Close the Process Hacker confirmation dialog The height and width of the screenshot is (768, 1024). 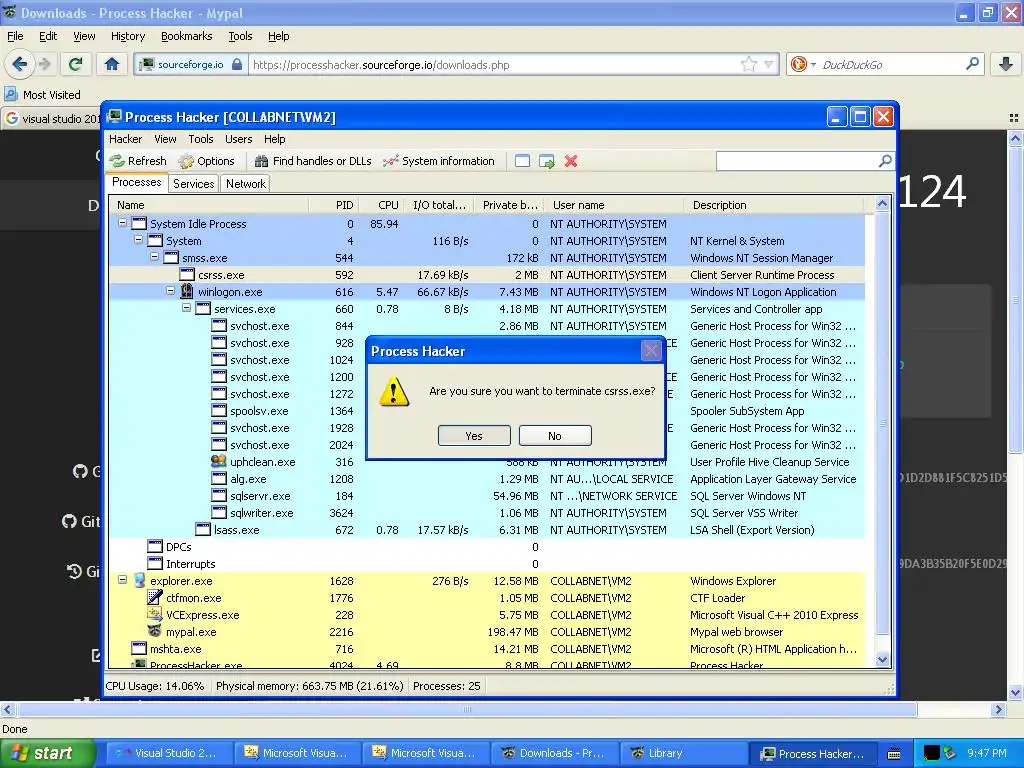point(651,351)
